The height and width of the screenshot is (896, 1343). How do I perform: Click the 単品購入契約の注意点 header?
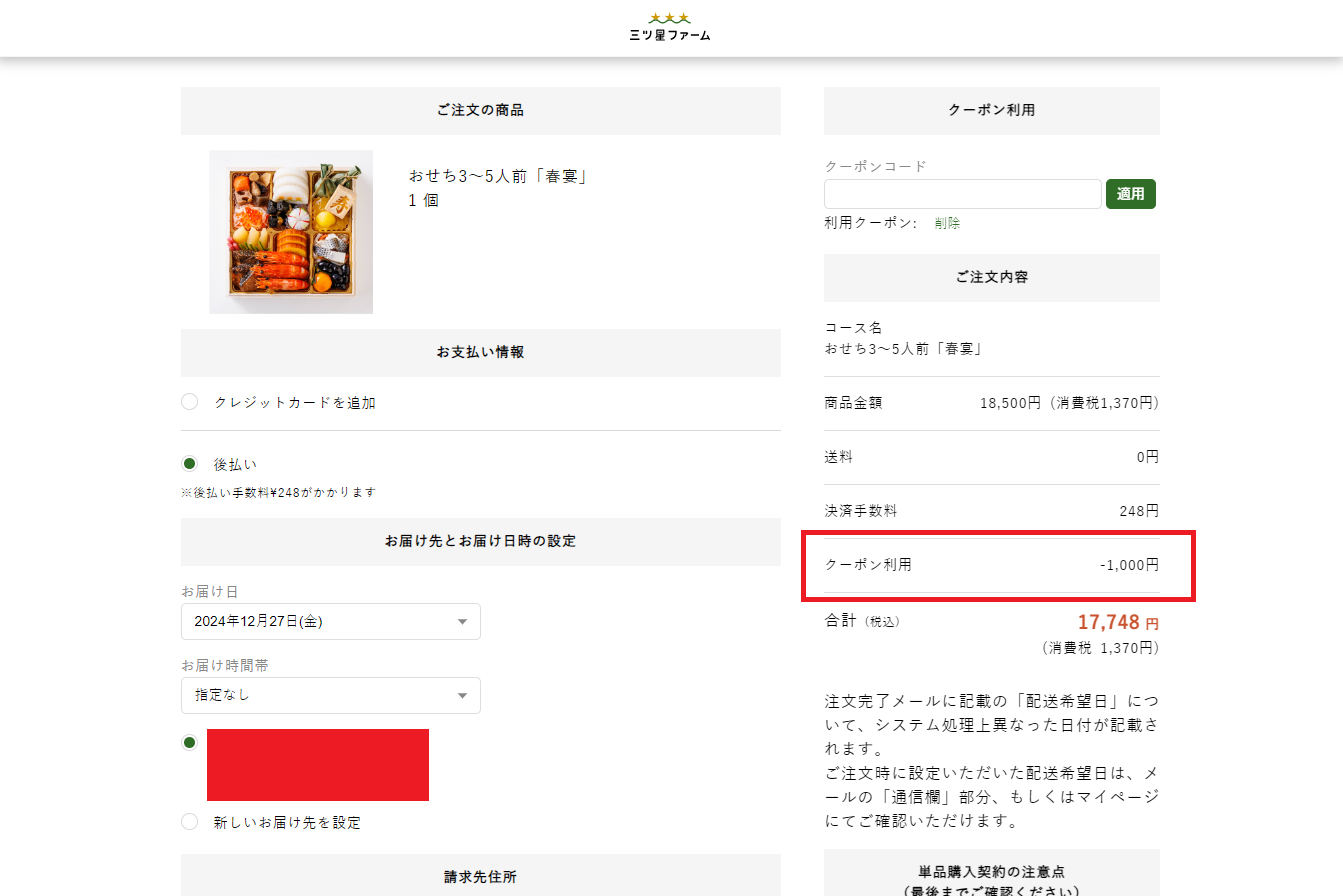(x=992, y=873)
